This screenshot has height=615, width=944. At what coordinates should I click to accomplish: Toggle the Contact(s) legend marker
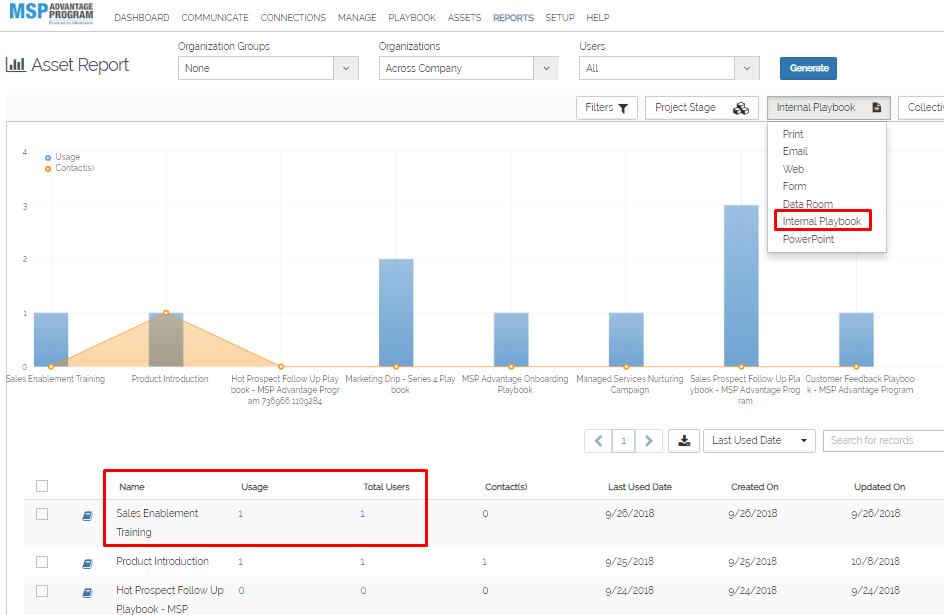point(48,169)
